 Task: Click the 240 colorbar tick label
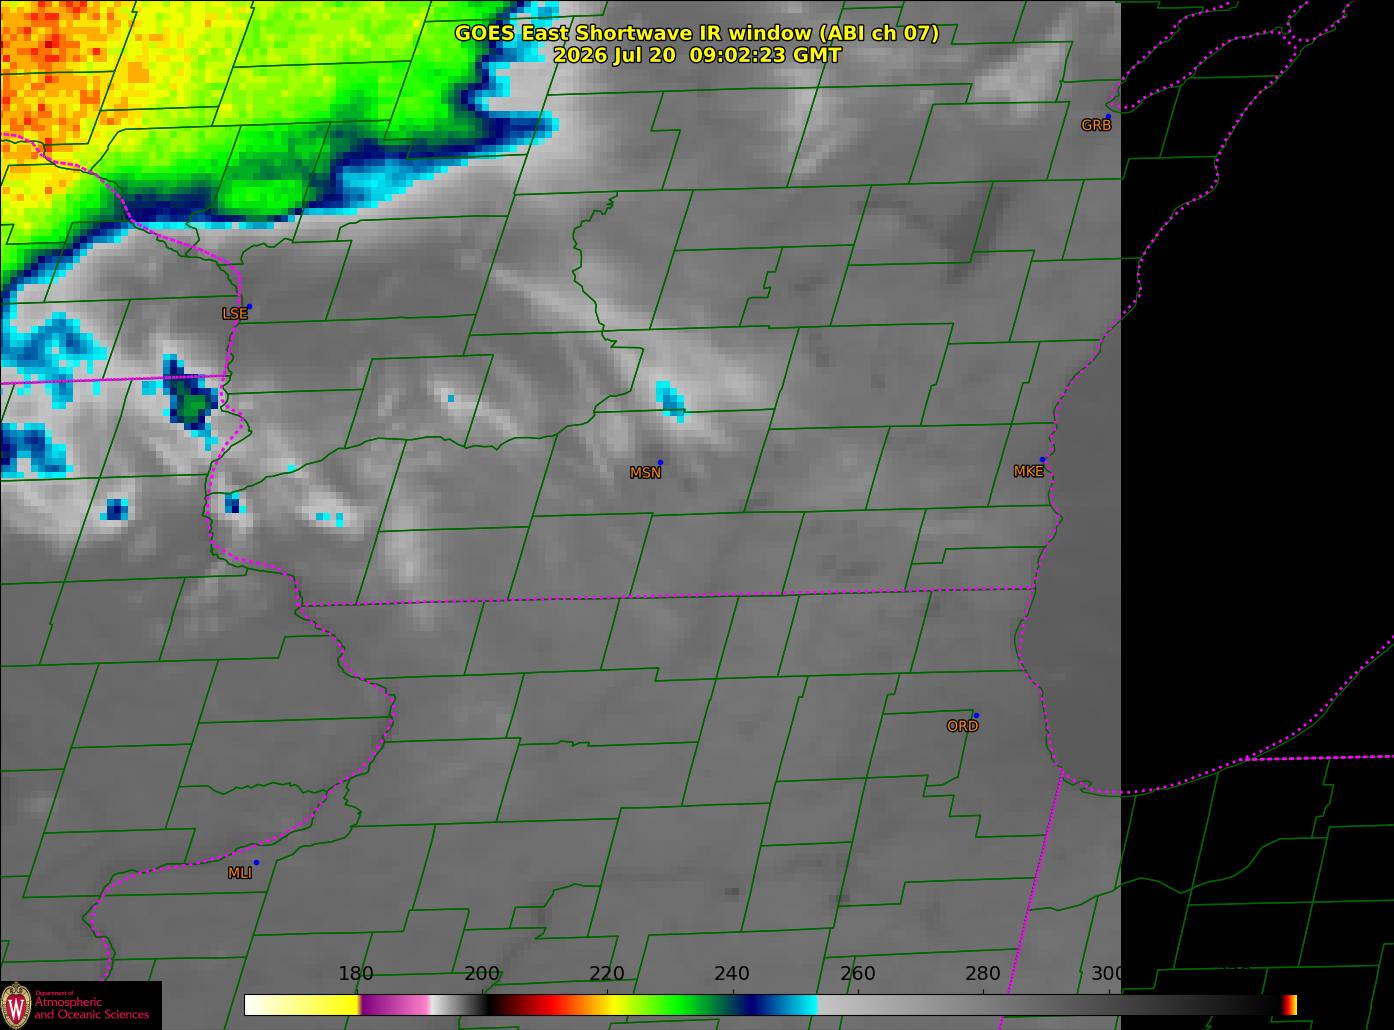click(x=732, y=973)
